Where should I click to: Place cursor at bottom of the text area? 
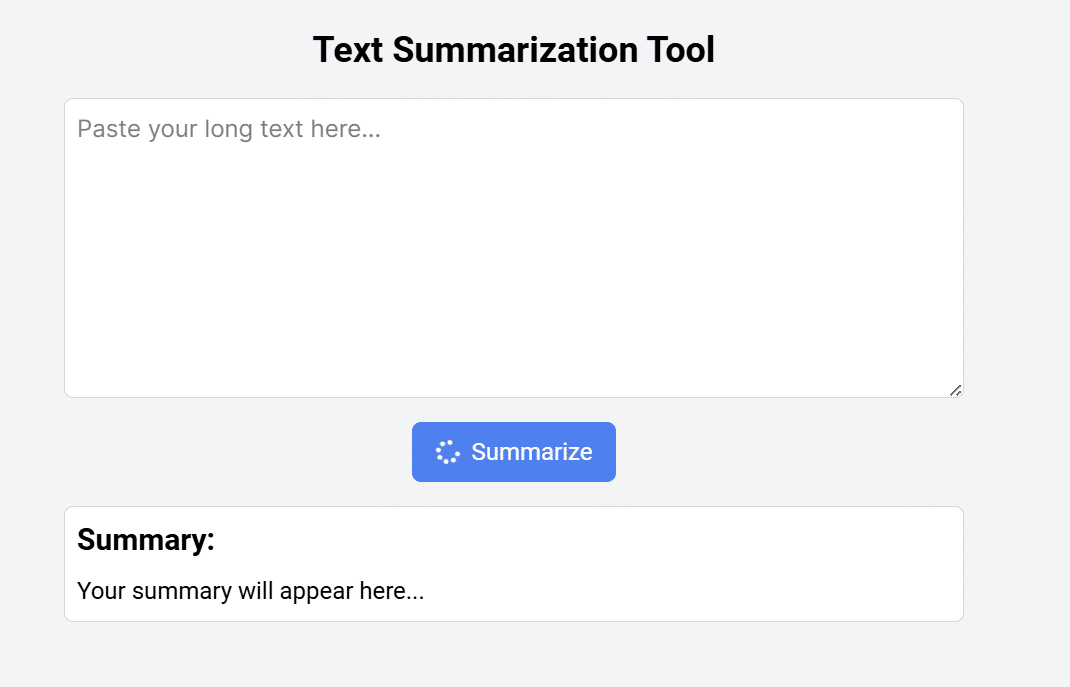pyautogui.click(x=514, y=379)
